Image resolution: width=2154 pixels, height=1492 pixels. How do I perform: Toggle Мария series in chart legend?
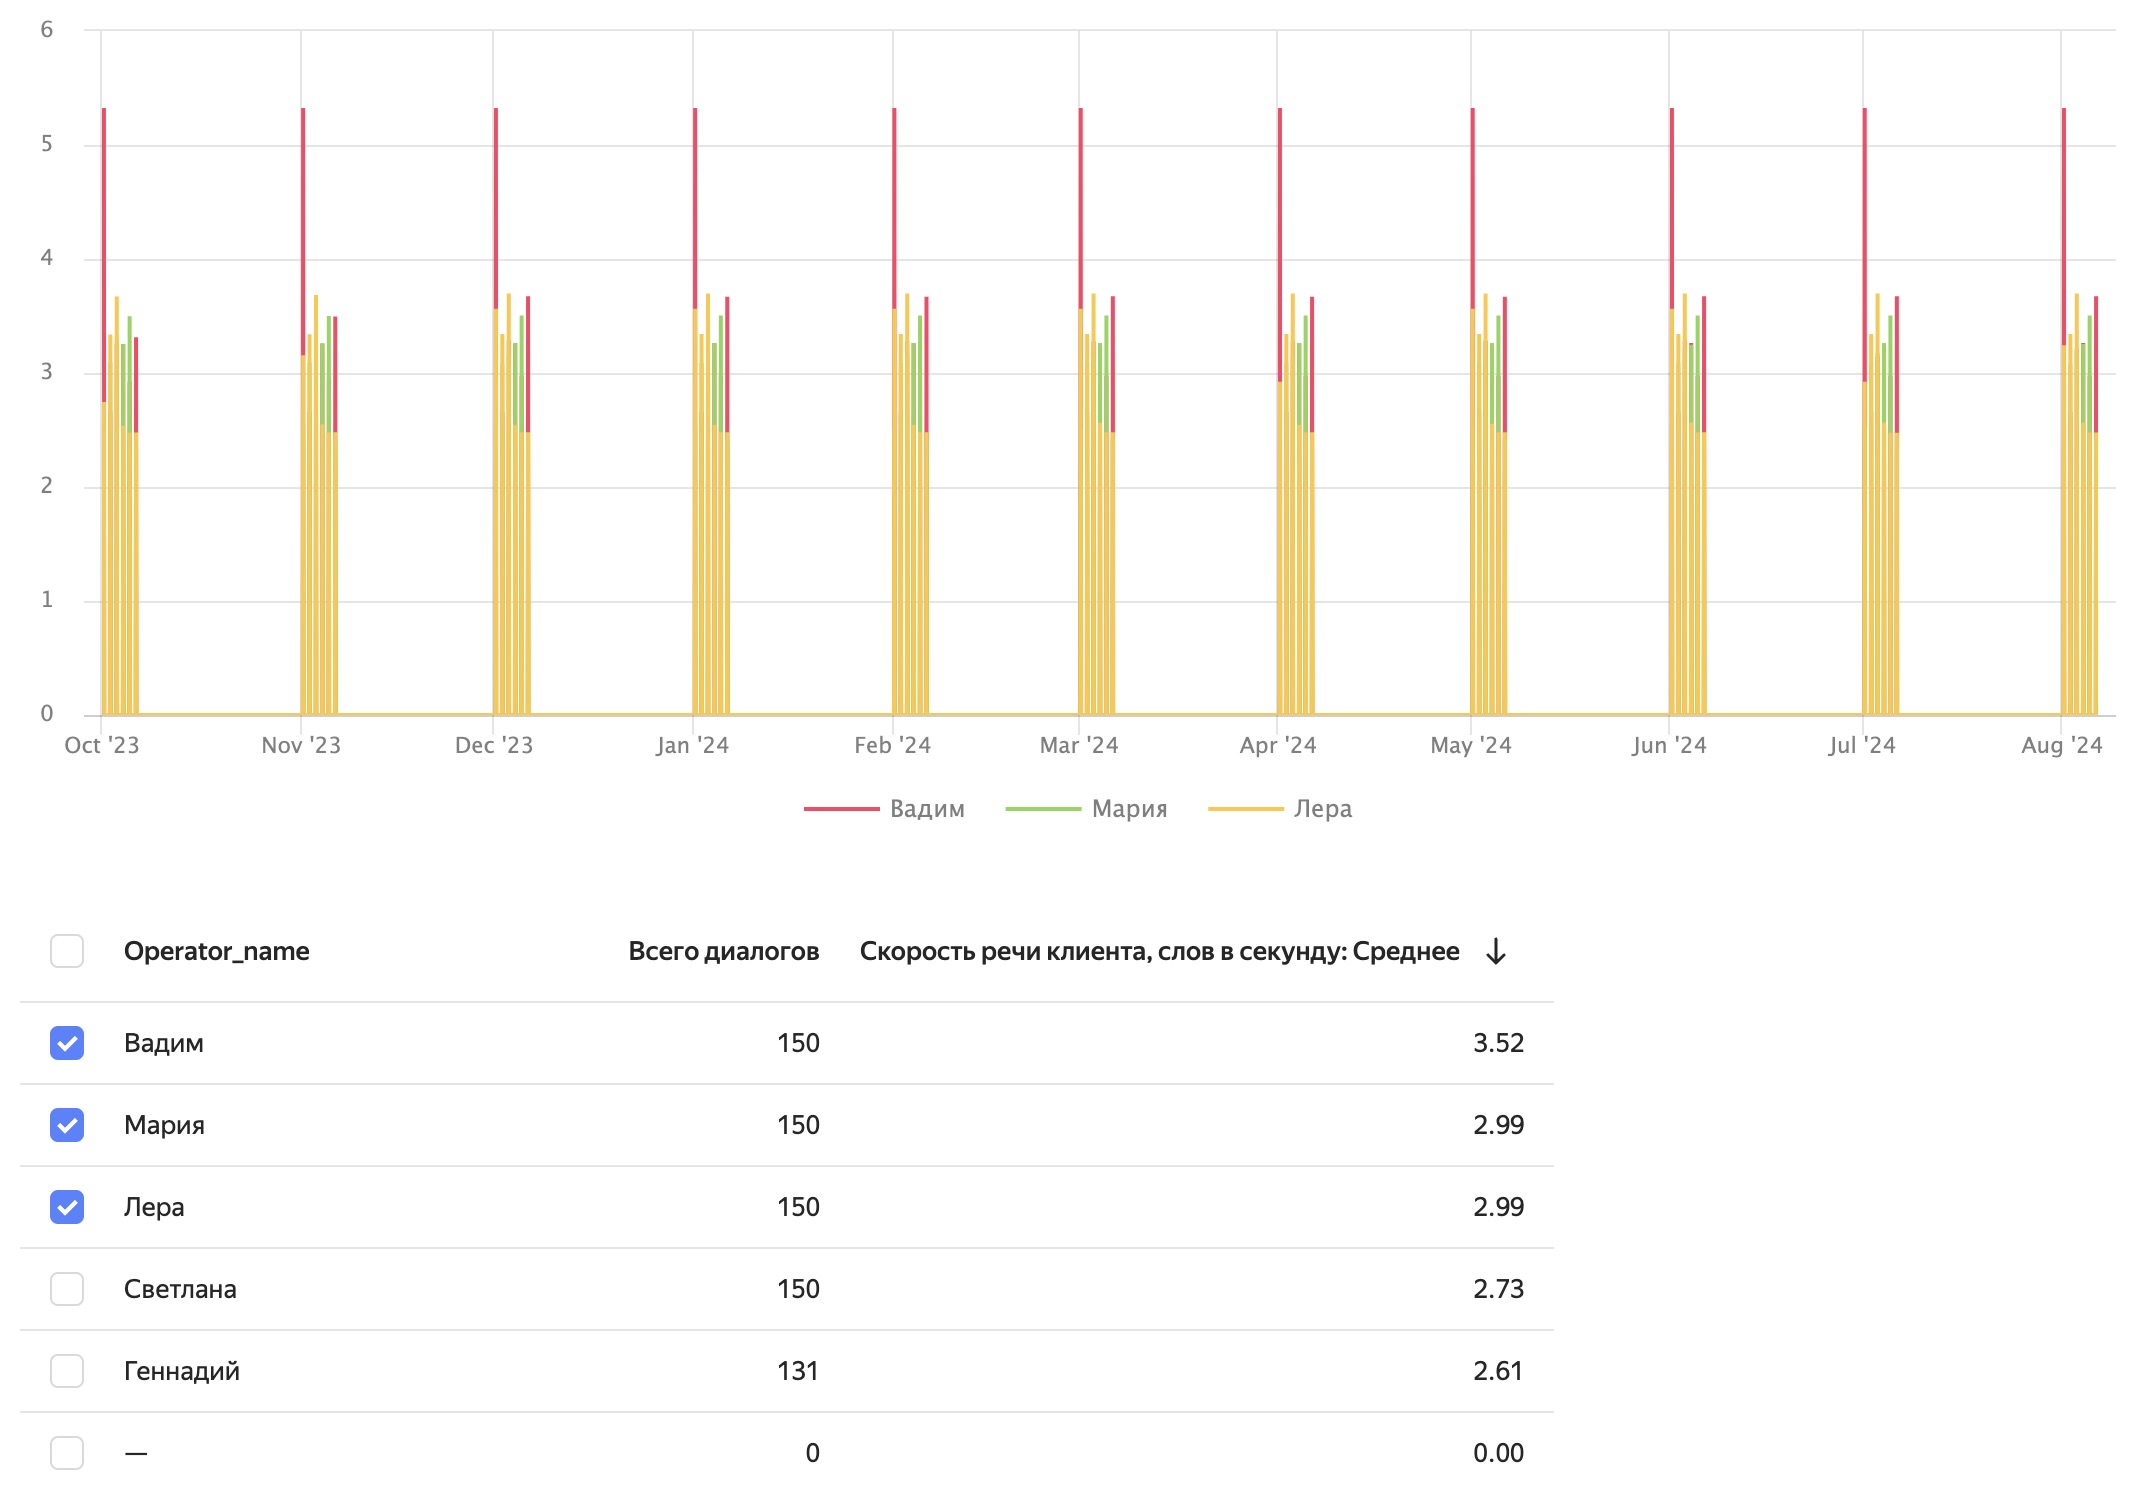(1129, 809)
